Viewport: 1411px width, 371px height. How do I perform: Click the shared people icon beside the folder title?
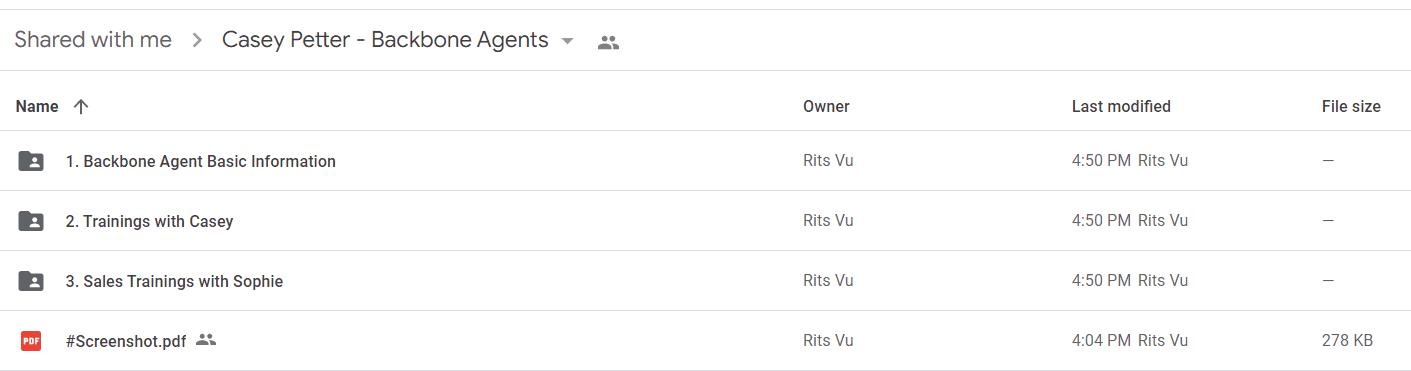coord(608,42)
